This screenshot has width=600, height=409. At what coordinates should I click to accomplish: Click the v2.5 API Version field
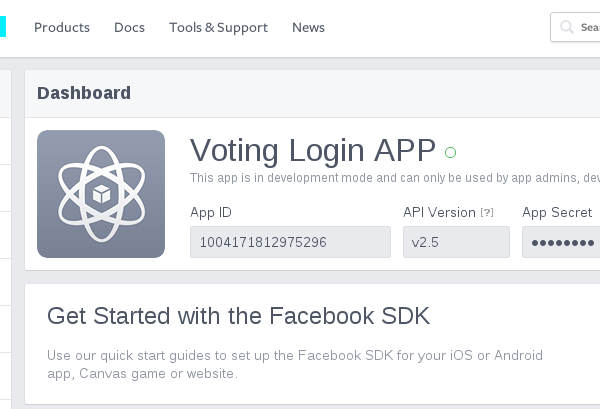tap(456, 242)
